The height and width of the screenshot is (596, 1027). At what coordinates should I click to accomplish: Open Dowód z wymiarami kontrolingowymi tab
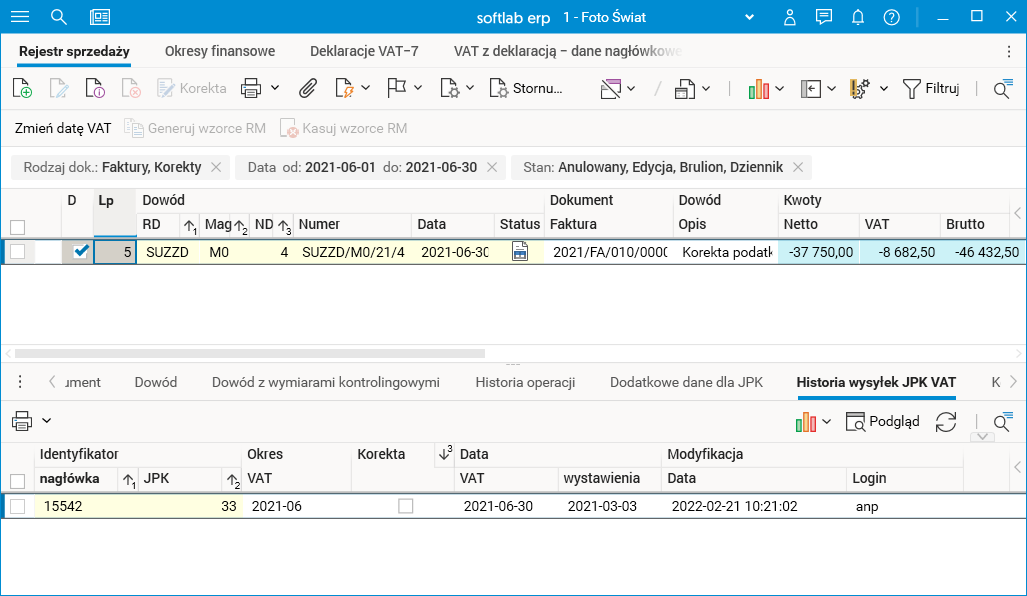click(x=326, y=382)
